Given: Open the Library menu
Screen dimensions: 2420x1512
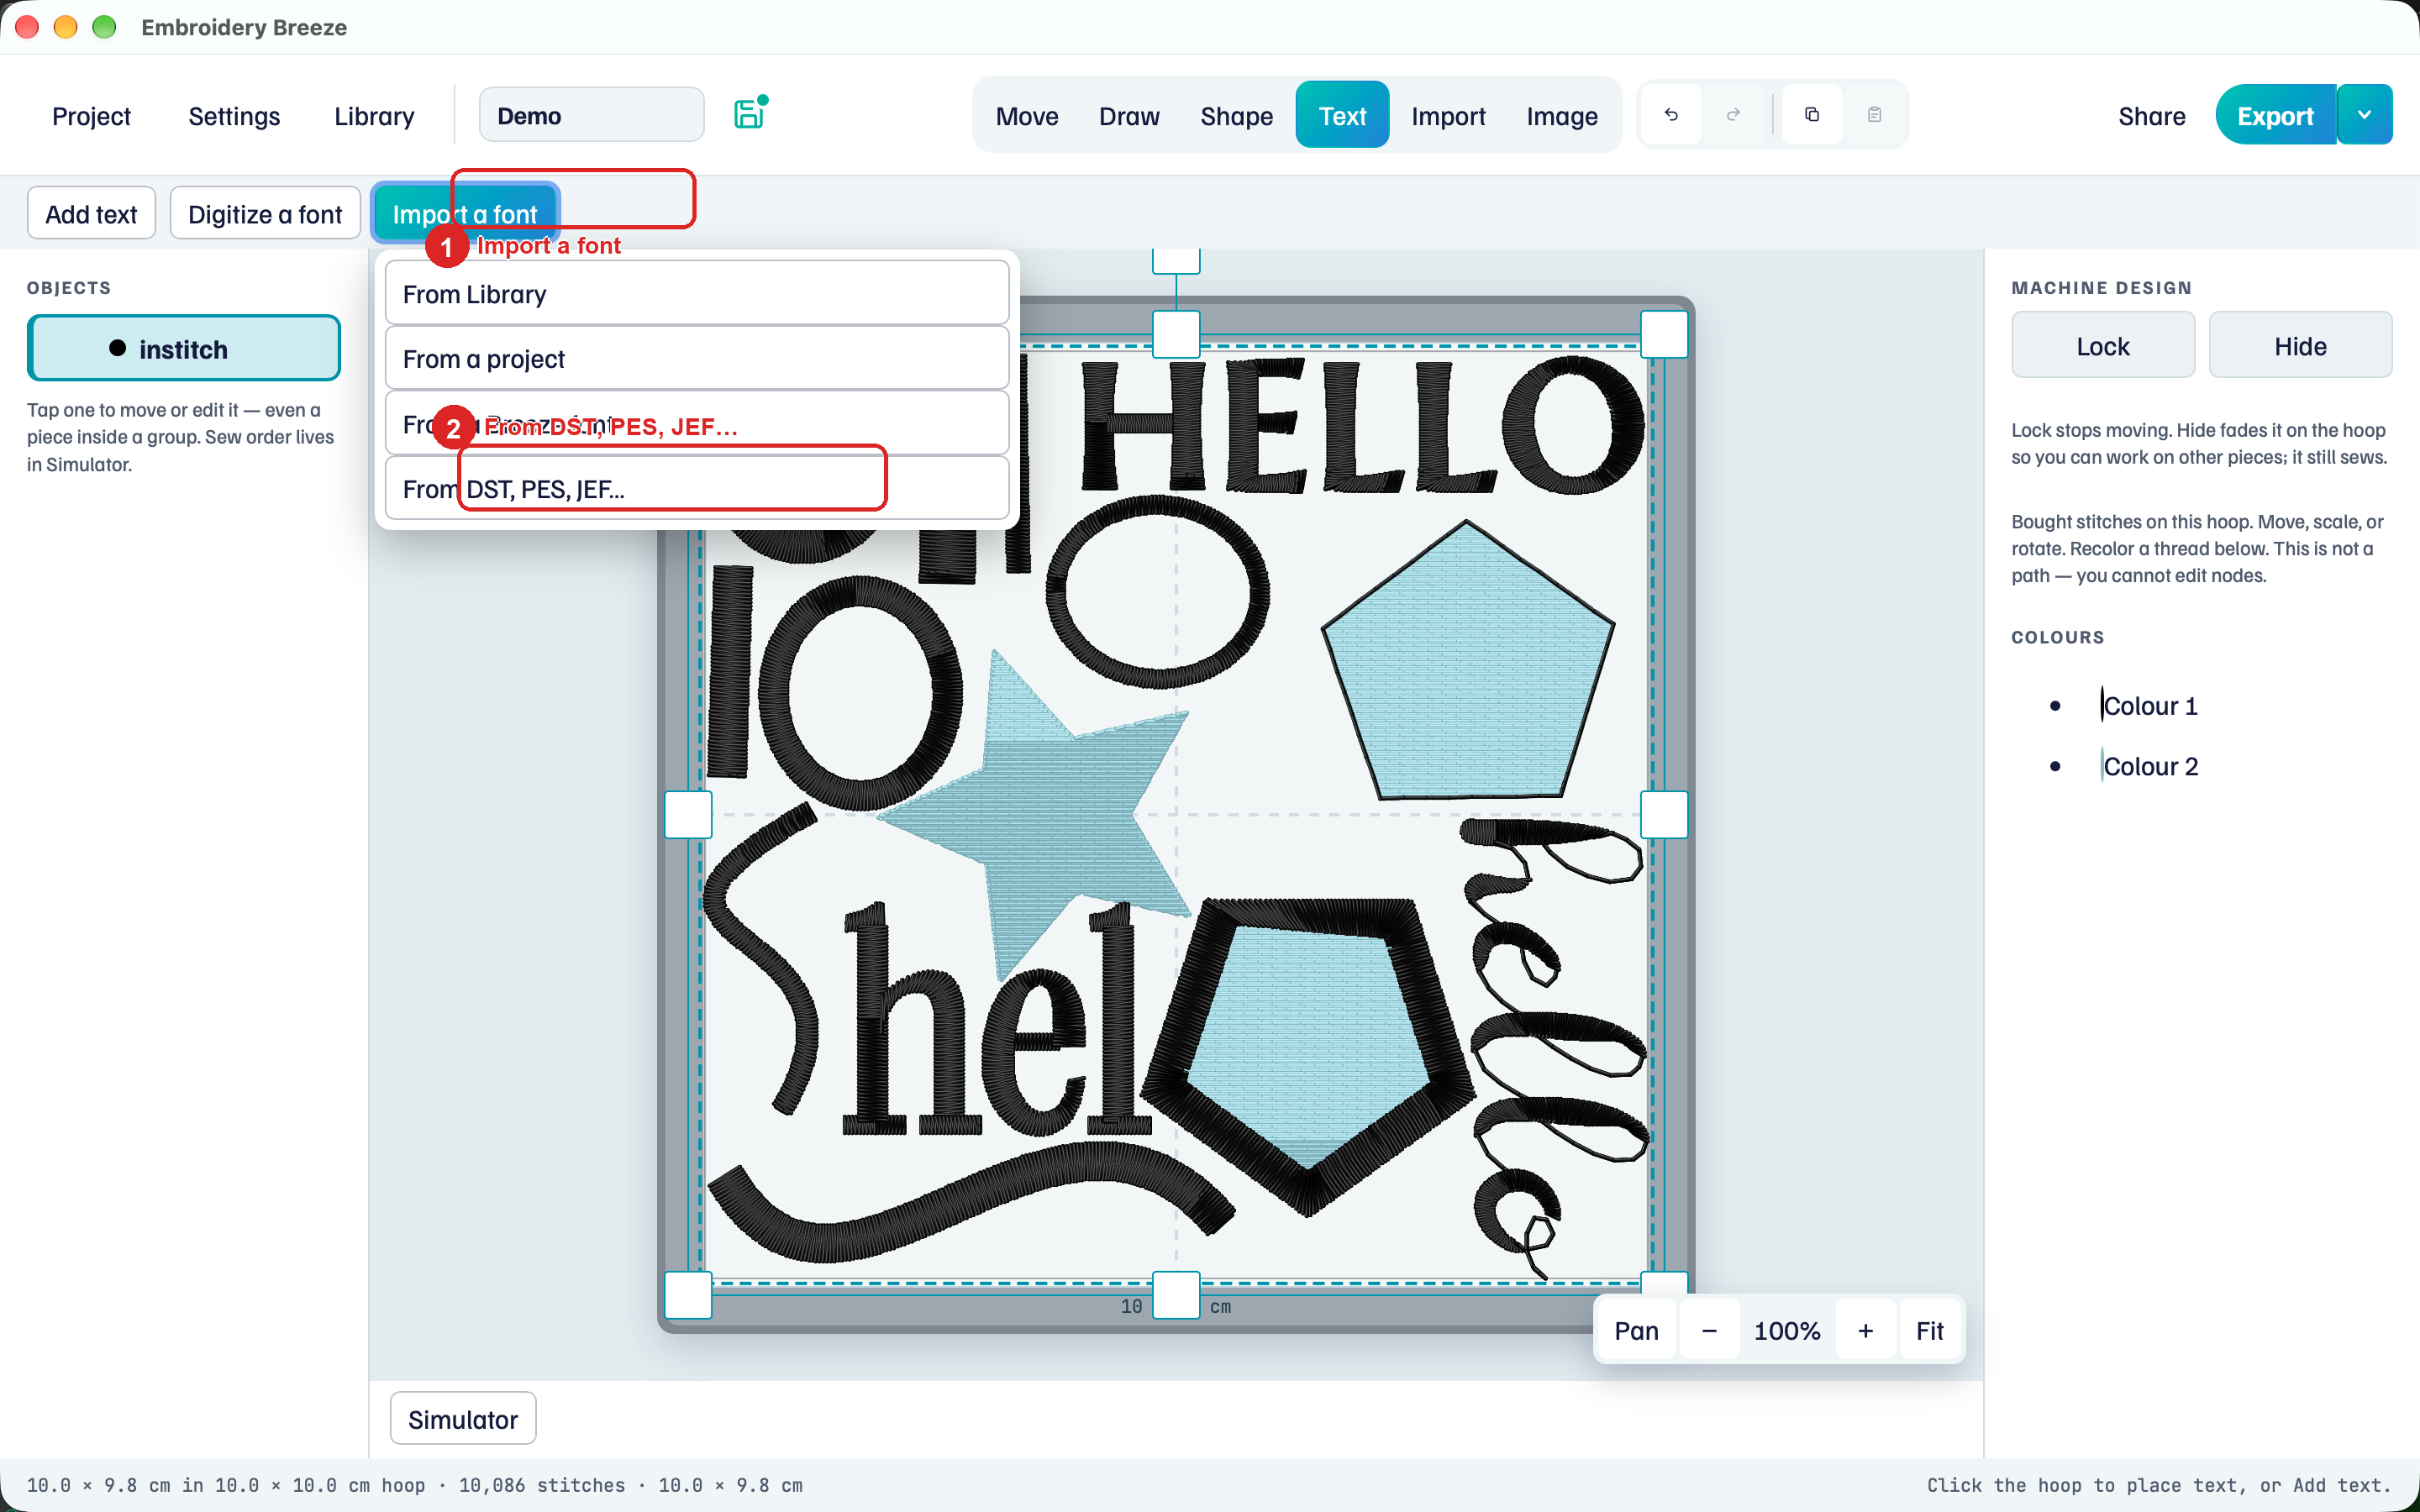Looking at the screenshot, I should [x=374, y=116].
